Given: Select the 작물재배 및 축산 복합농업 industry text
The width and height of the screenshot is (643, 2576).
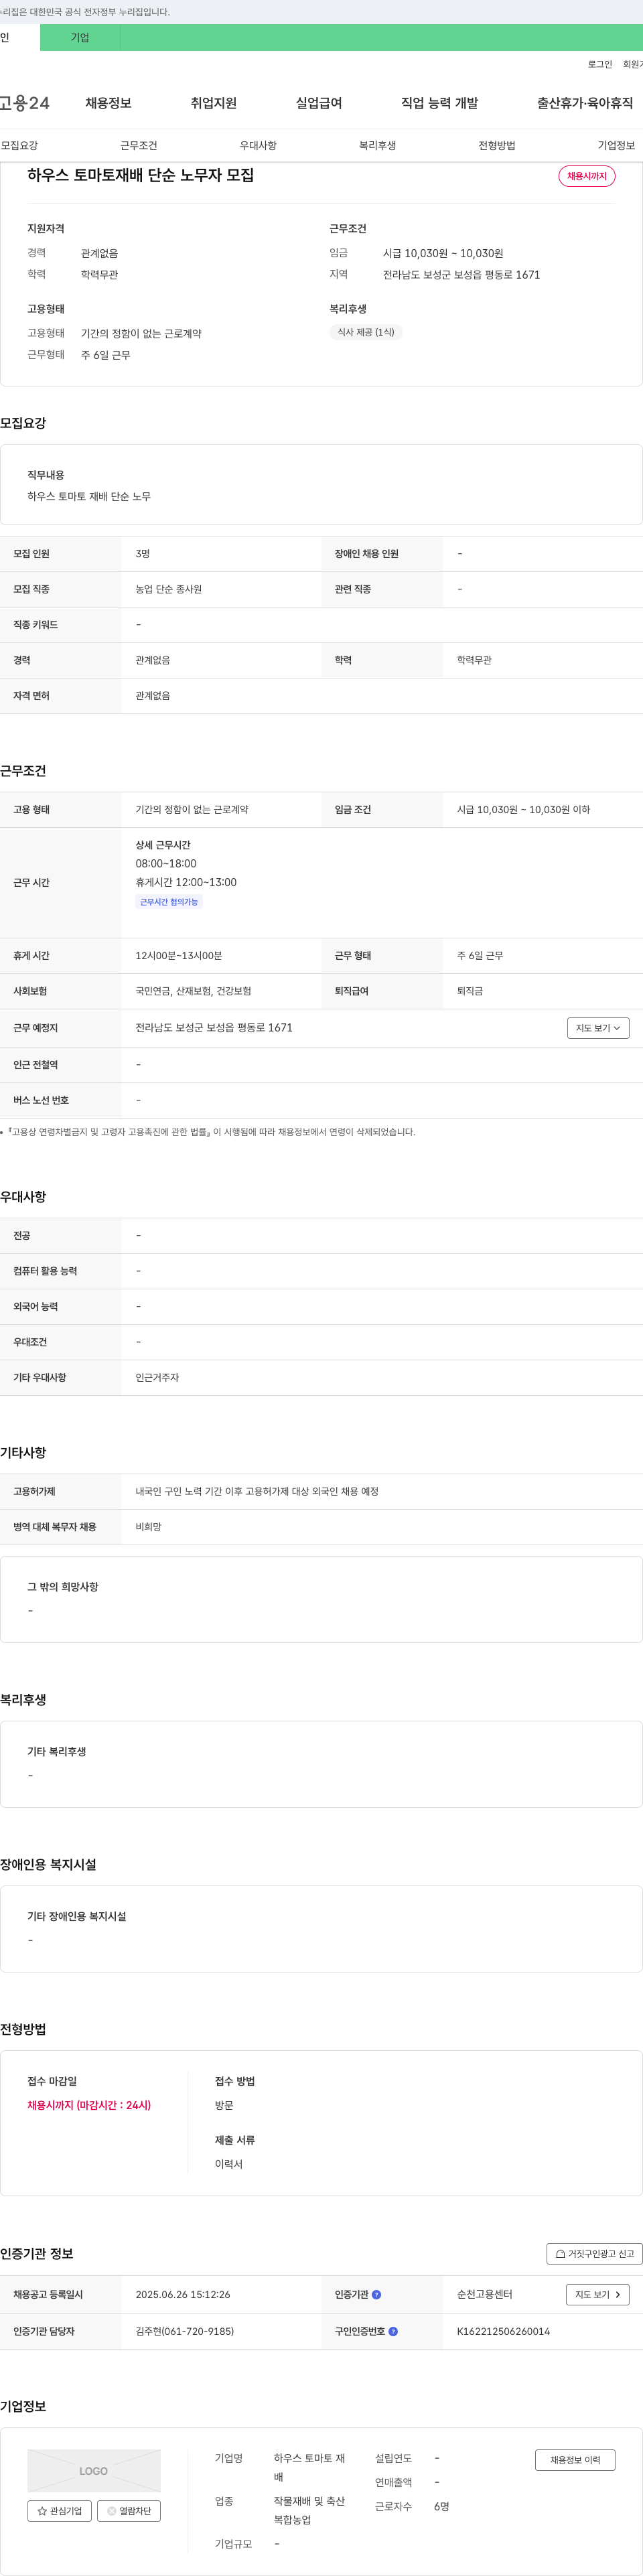Looking at the screenshot, I should pos(309,2510).
